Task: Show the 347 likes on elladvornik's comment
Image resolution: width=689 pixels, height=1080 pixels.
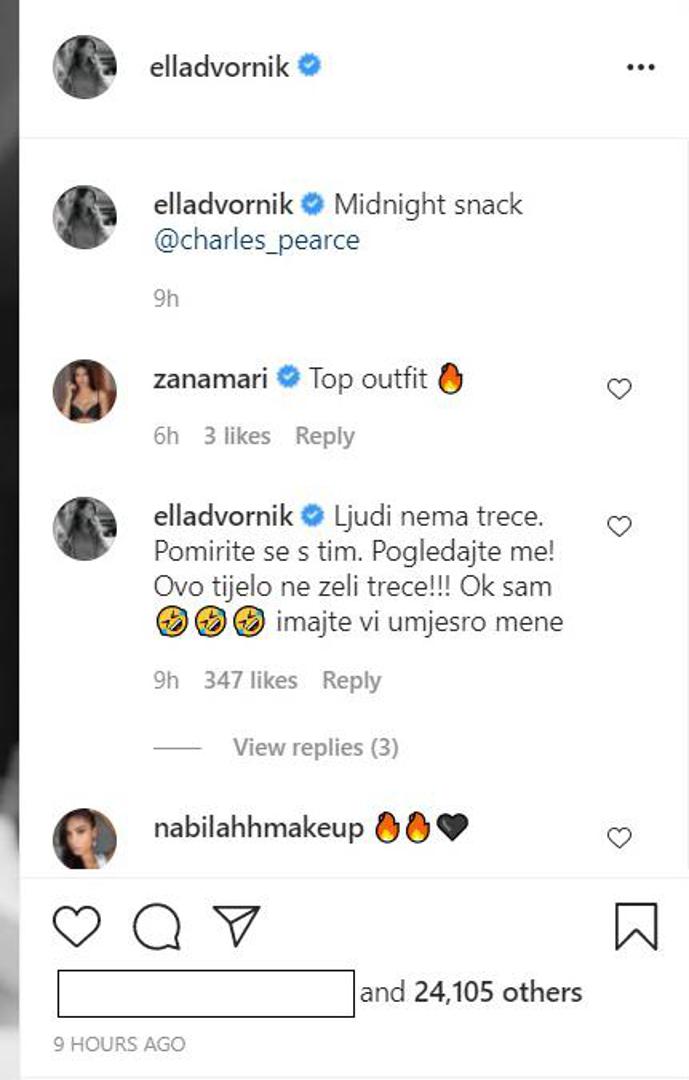Action: (x=250, y=680)
